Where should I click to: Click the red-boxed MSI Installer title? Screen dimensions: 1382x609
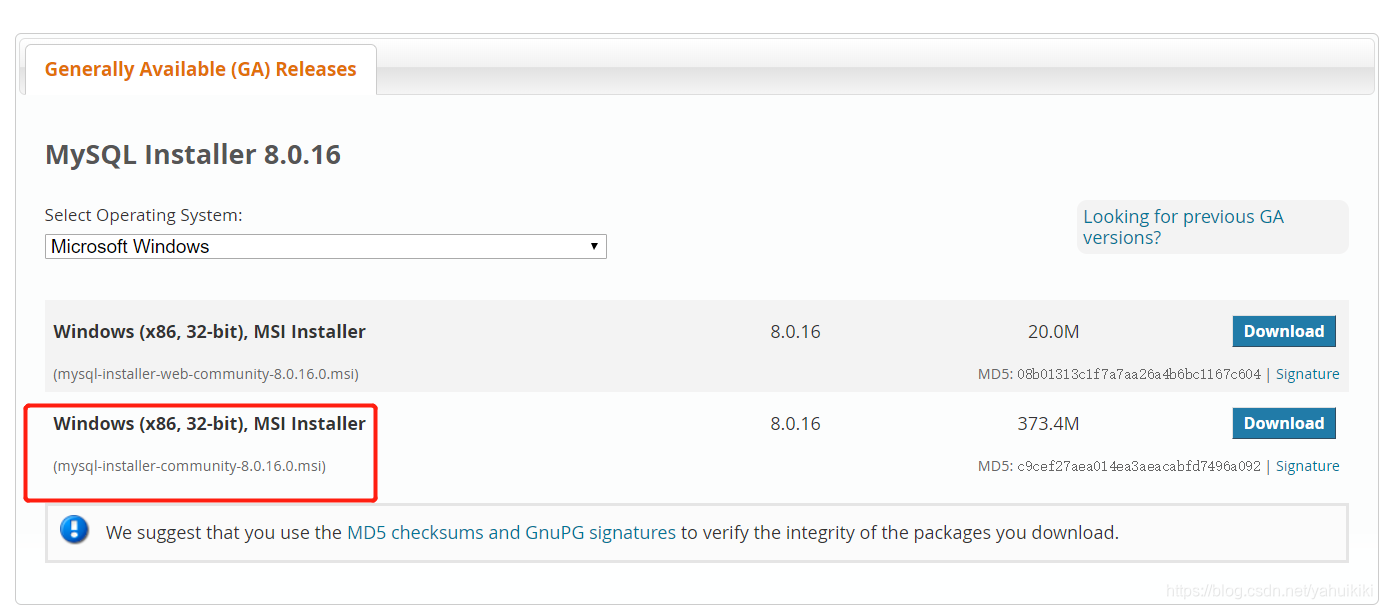[209, 424]
